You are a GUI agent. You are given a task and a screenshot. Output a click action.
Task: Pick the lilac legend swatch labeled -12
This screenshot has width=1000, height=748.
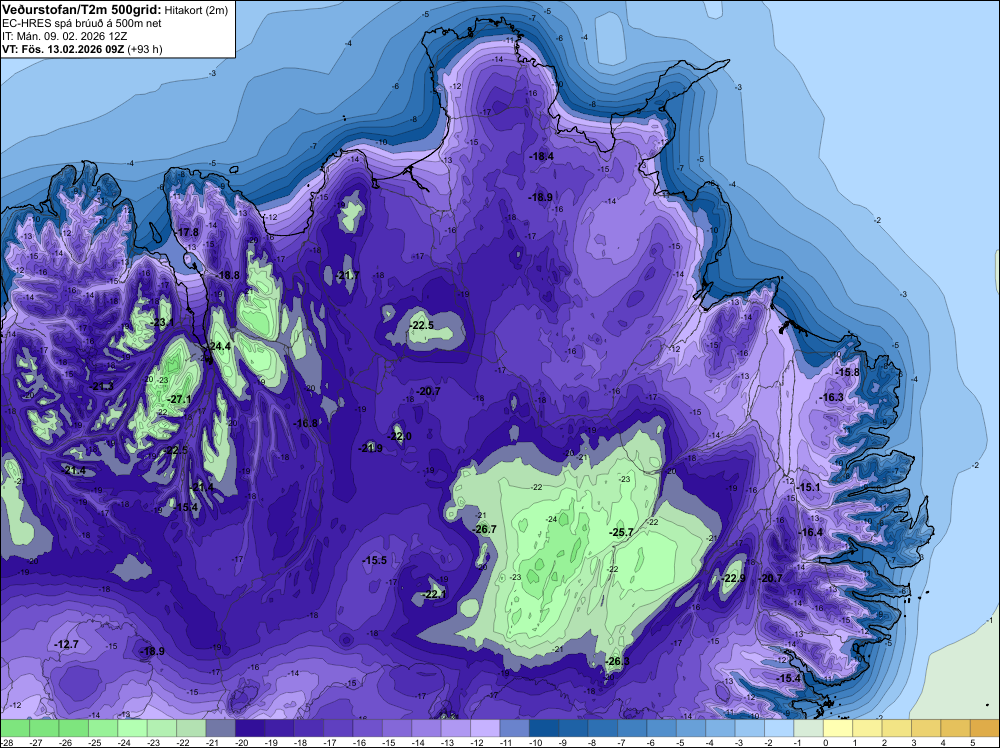pyautogui.click(x=485, y=728)
